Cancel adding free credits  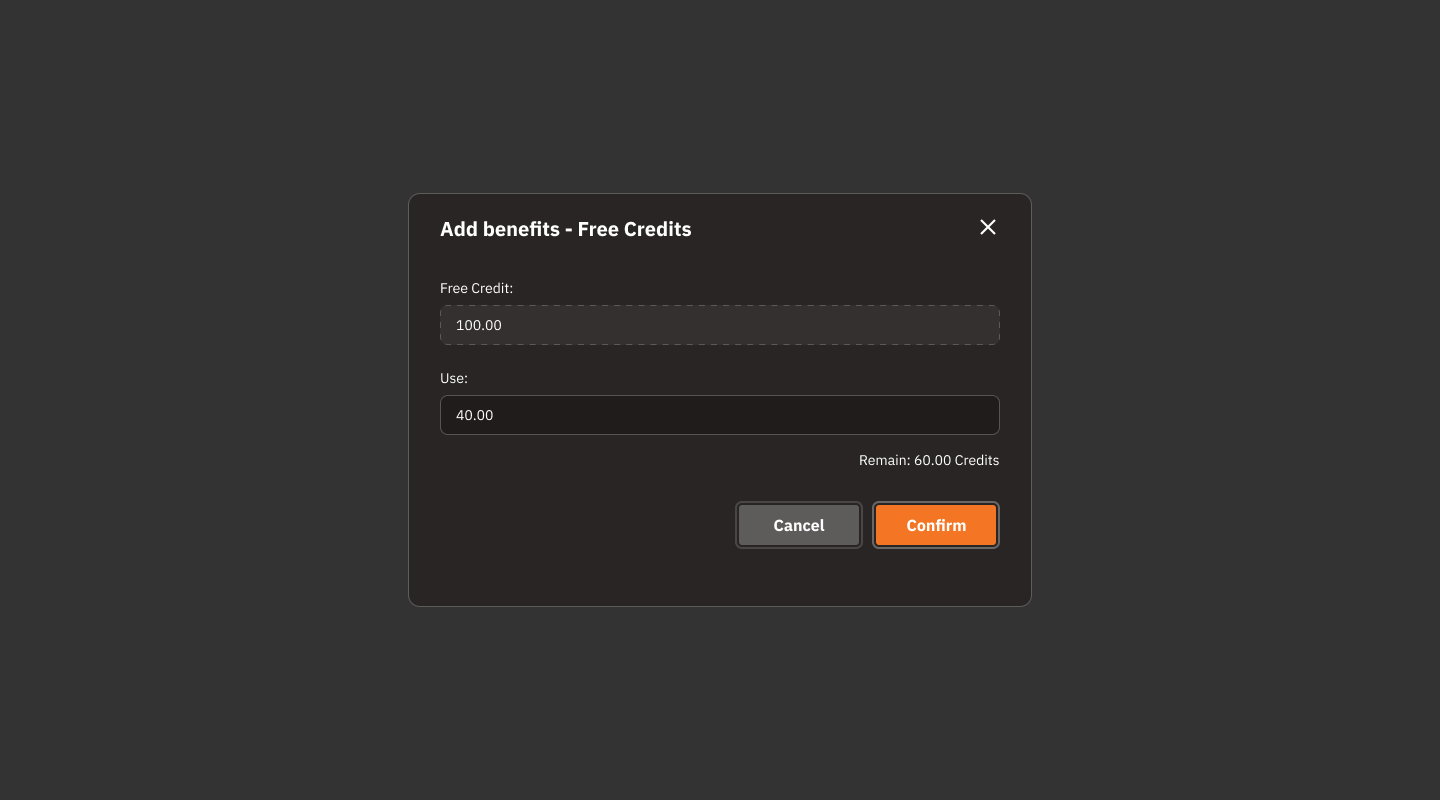(799, 525)
